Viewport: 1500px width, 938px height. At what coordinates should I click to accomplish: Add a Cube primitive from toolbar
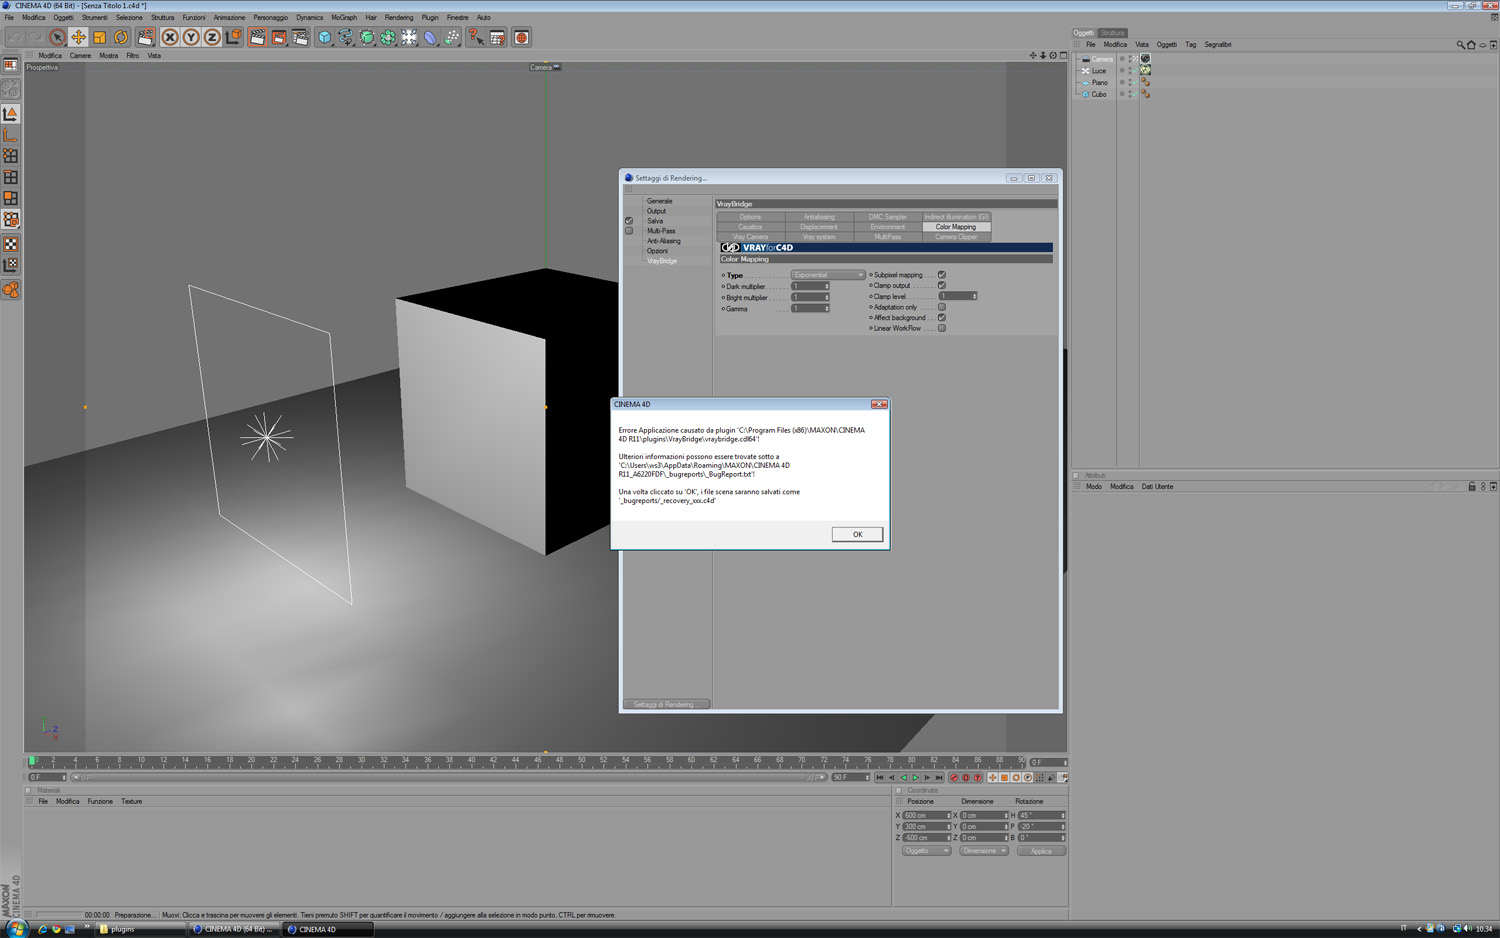coord(325,37)
